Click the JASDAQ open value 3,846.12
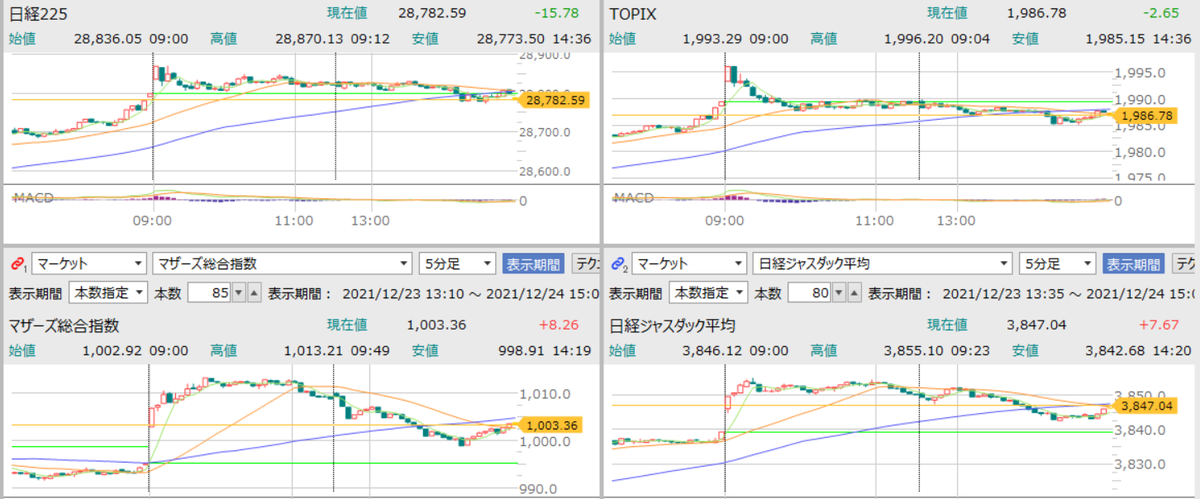Viewport: 1200px width, 499px height. tap(712, 351)
